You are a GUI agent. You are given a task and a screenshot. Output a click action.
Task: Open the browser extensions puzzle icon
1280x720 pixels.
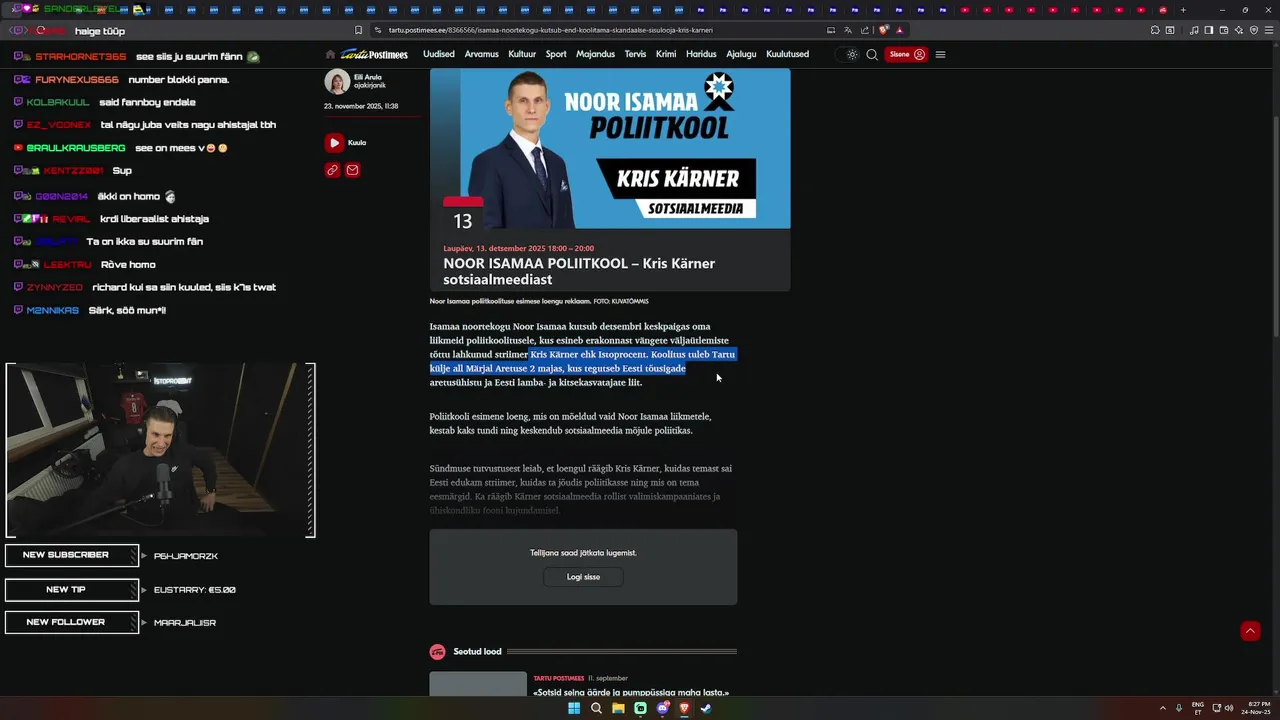coord(1155,30)
